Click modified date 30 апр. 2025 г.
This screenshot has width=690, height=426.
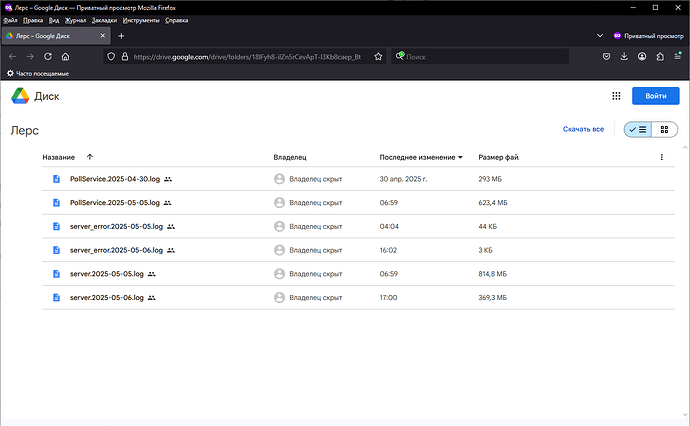tap(403, 179)
